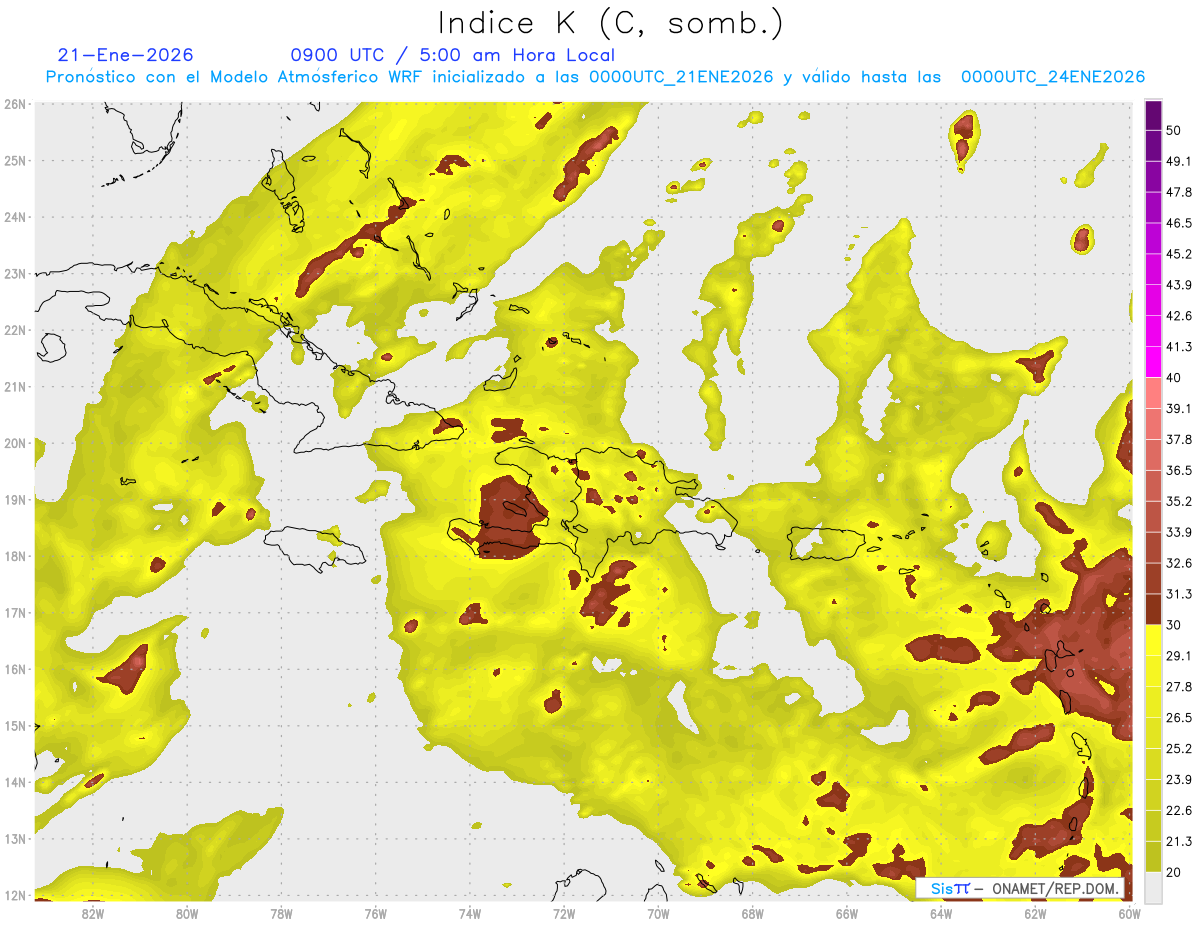Image resolution: width=1200 pixels, height=927 pixels.
Task: Click the colorbar label "22.6"
Action: [x=1179, y=810]
